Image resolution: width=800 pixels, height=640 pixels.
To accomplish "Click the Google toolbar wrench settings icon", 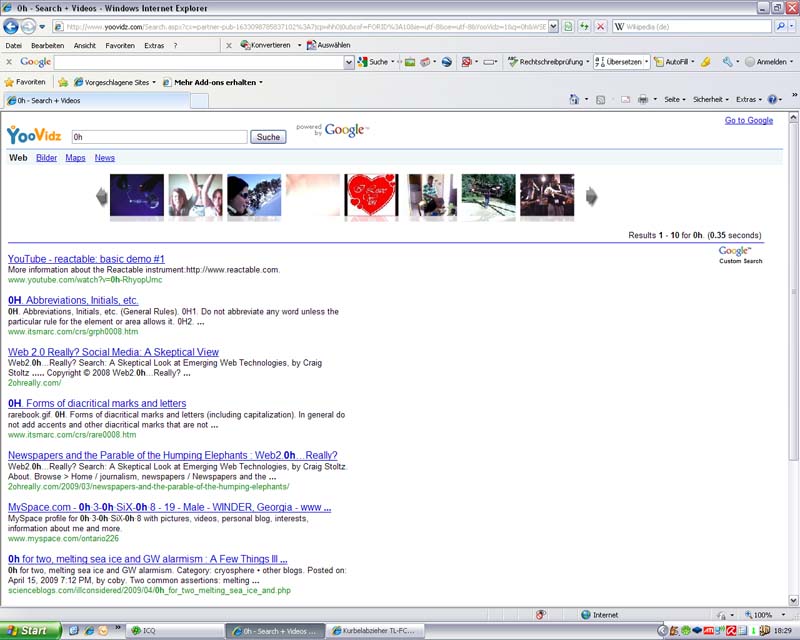I will pyautogui.click(x=728, y=62).
